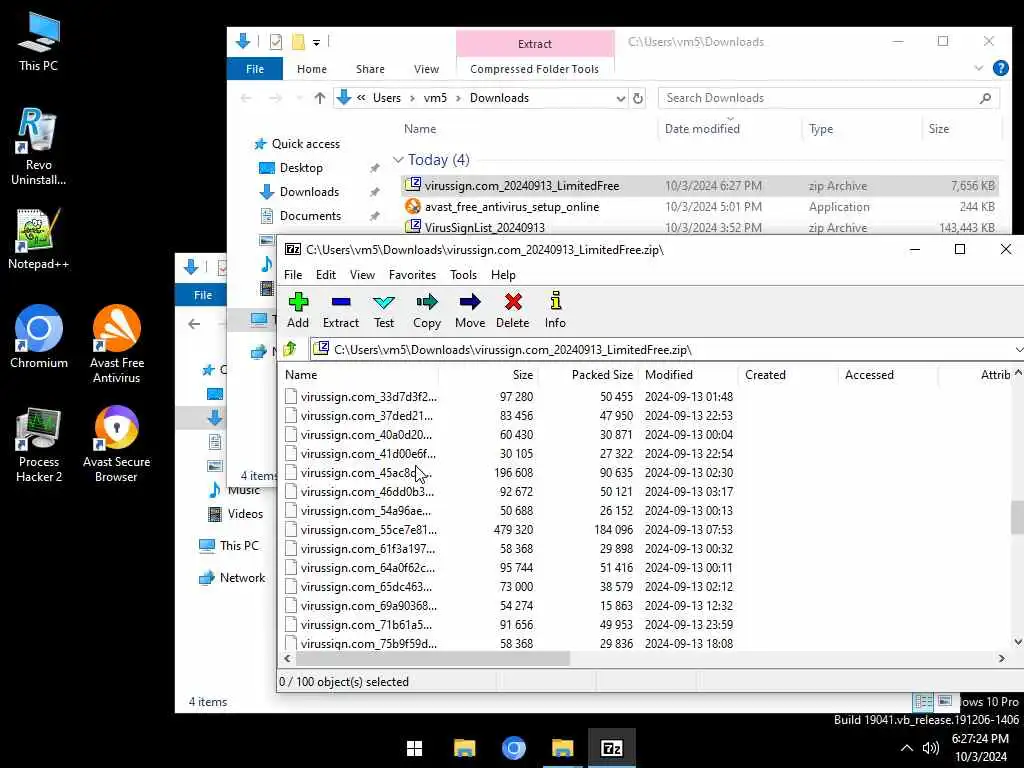Sort 7-Zip list by Name column
Image resolution: width=1024 pixels, height=768 pixels.
(x=301, y=375)
